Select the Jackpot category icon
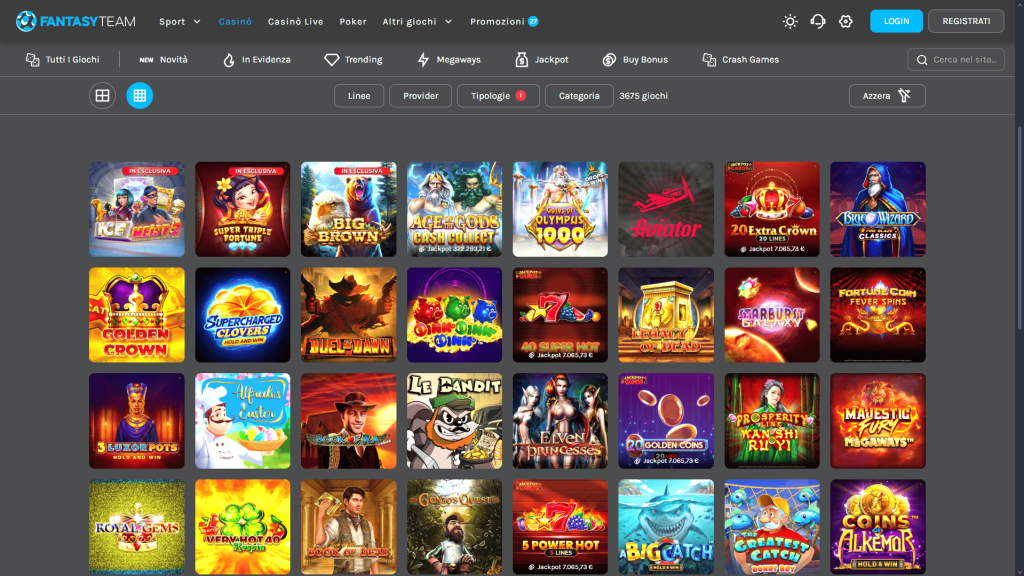1024x576 pixels. coord(524,59)
